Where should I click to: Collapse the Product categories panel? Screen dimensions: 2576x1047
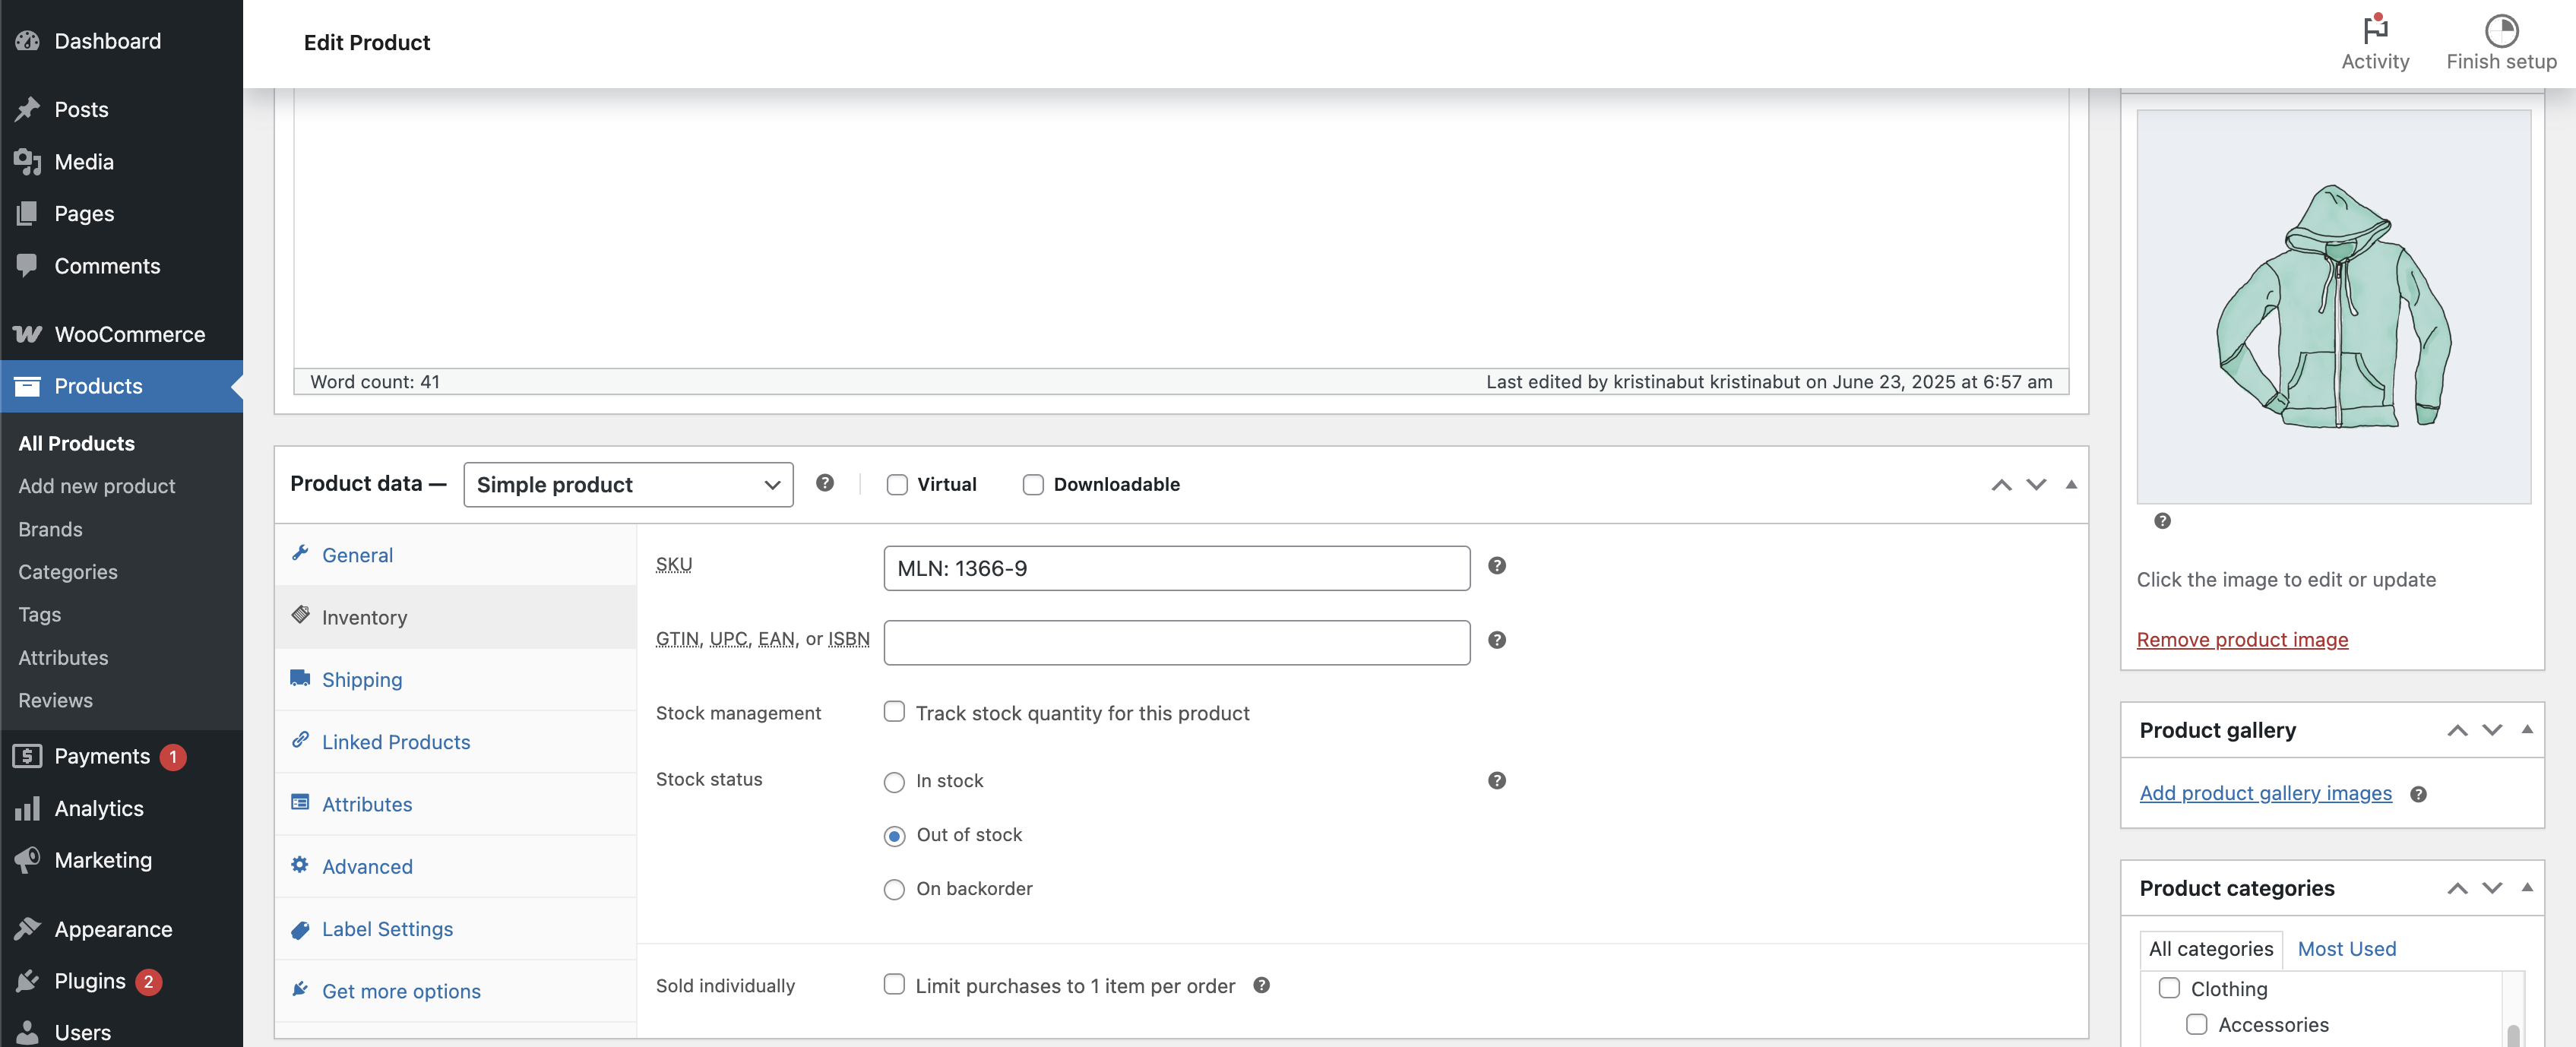[x=2527, y=888]
